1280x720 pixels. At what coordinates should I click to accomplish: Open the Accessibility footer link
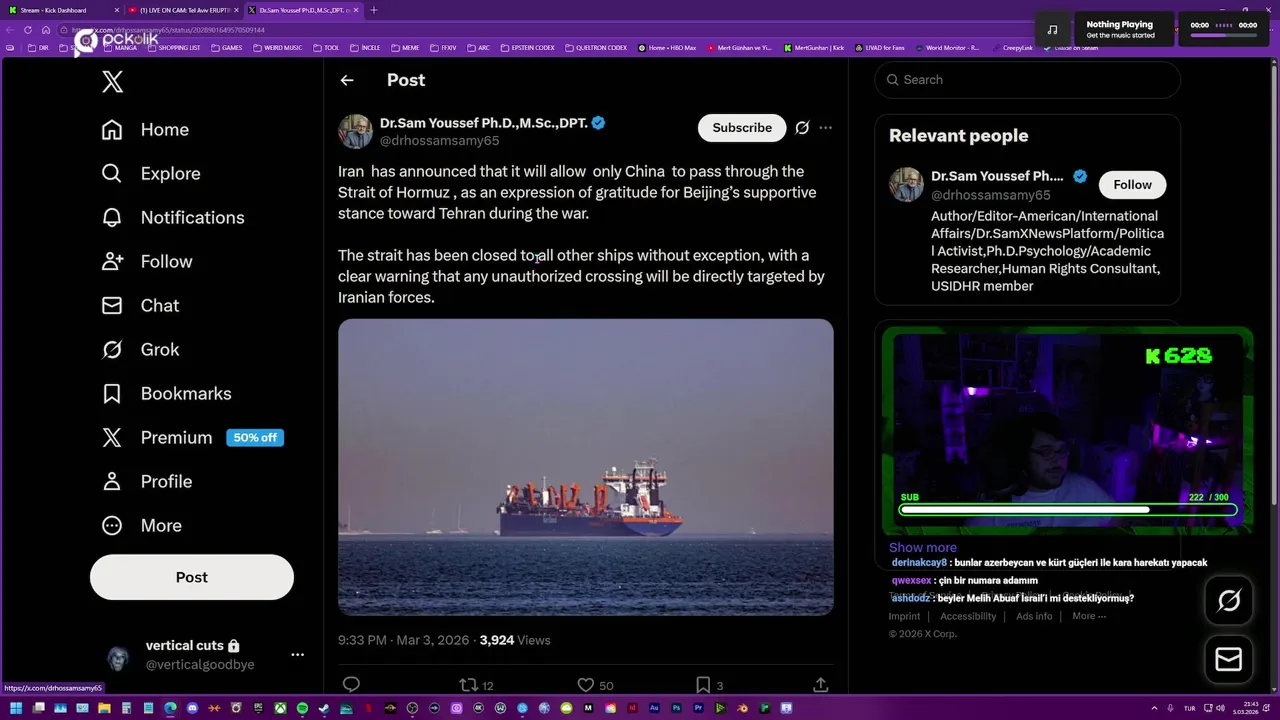968,617
